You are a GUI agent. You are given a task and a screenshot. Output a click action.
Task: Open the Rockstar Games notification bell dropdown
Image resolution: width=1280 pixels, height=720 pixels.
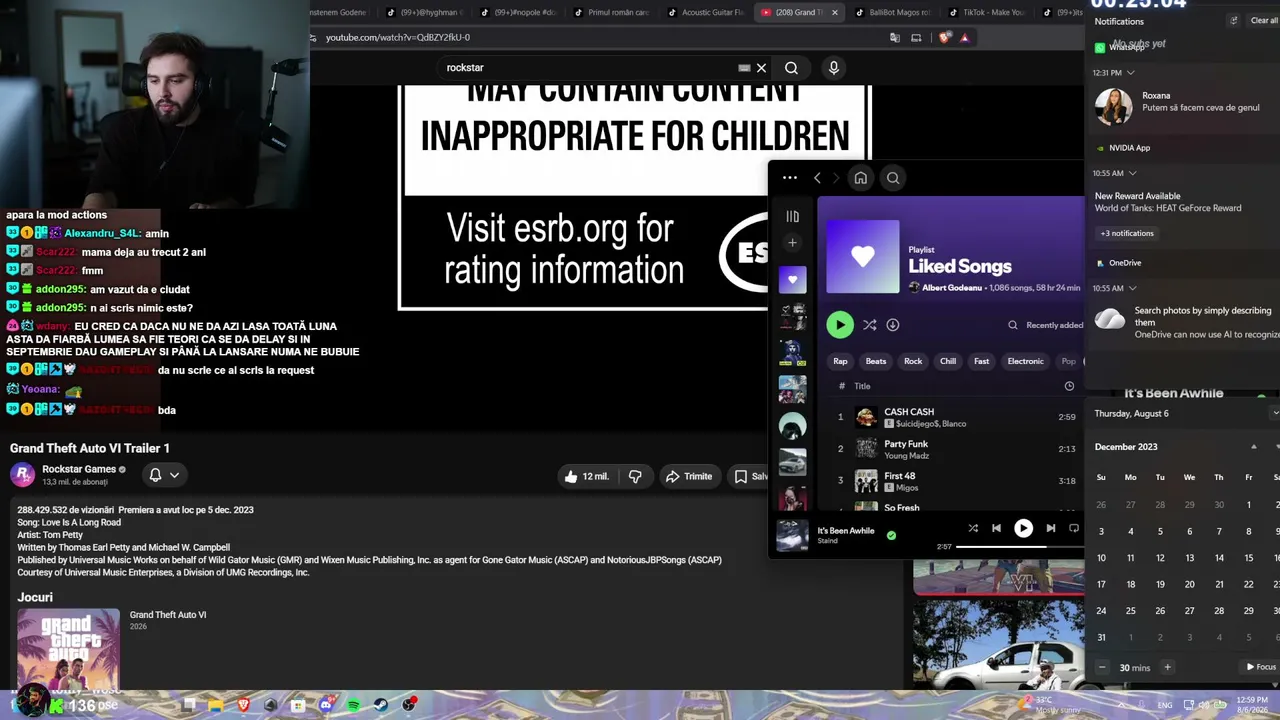[164, 475]
